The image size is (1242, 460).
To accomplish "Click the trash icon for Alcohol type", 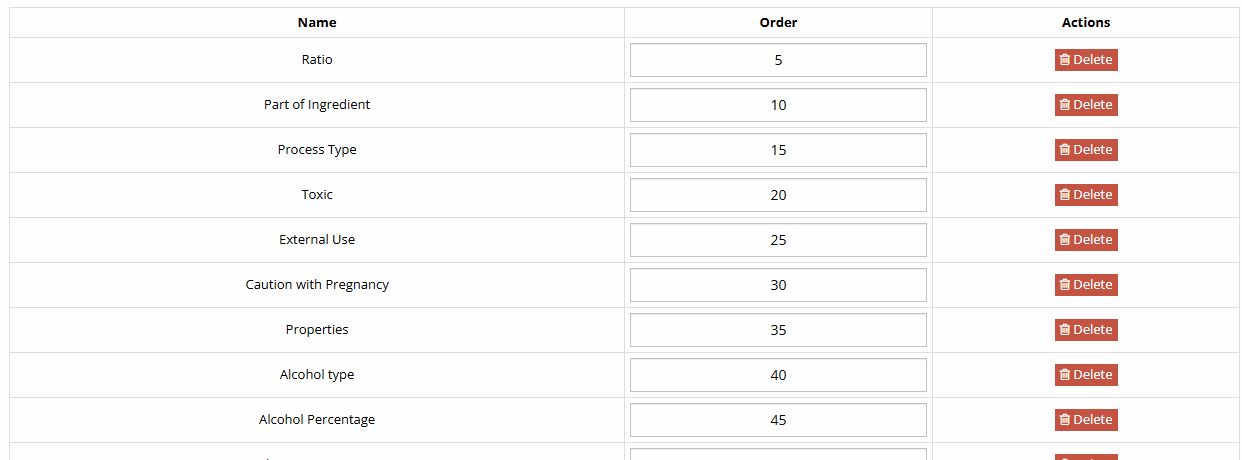I will point(1065,375).
